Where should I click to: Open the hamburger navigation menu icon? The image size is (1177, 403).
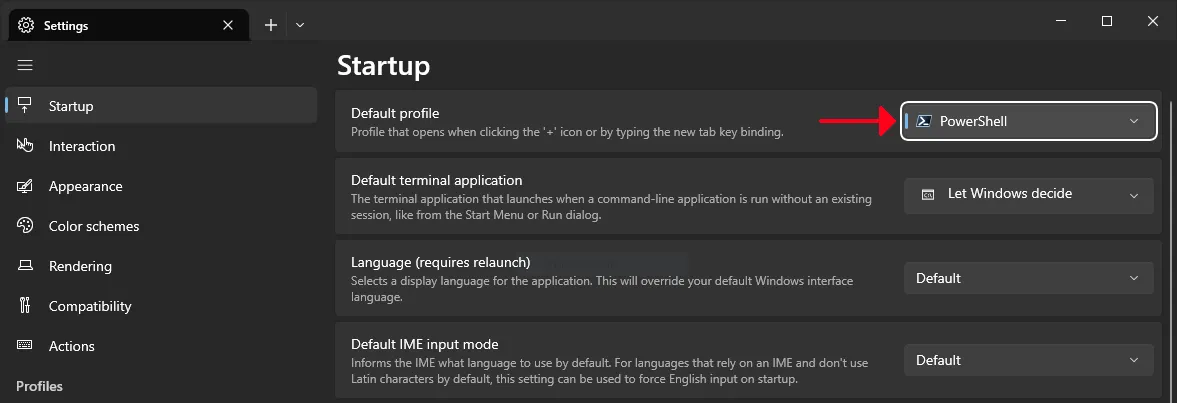pos(25,65)
